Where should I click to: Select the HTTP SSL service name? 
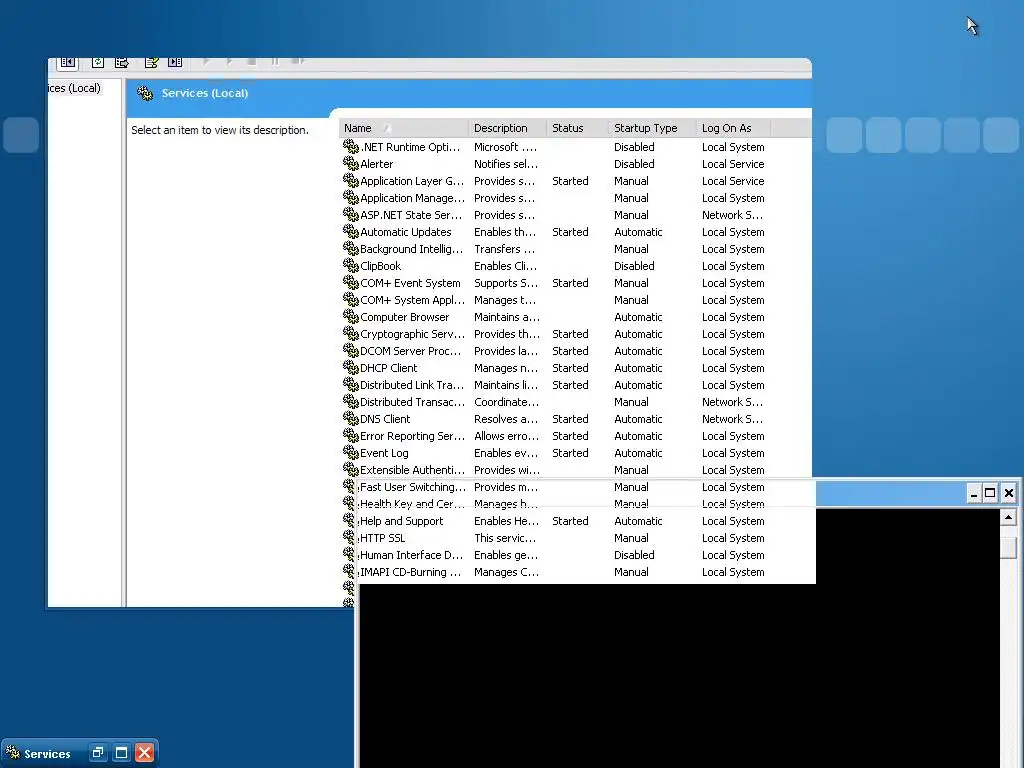tap(383, 537)
